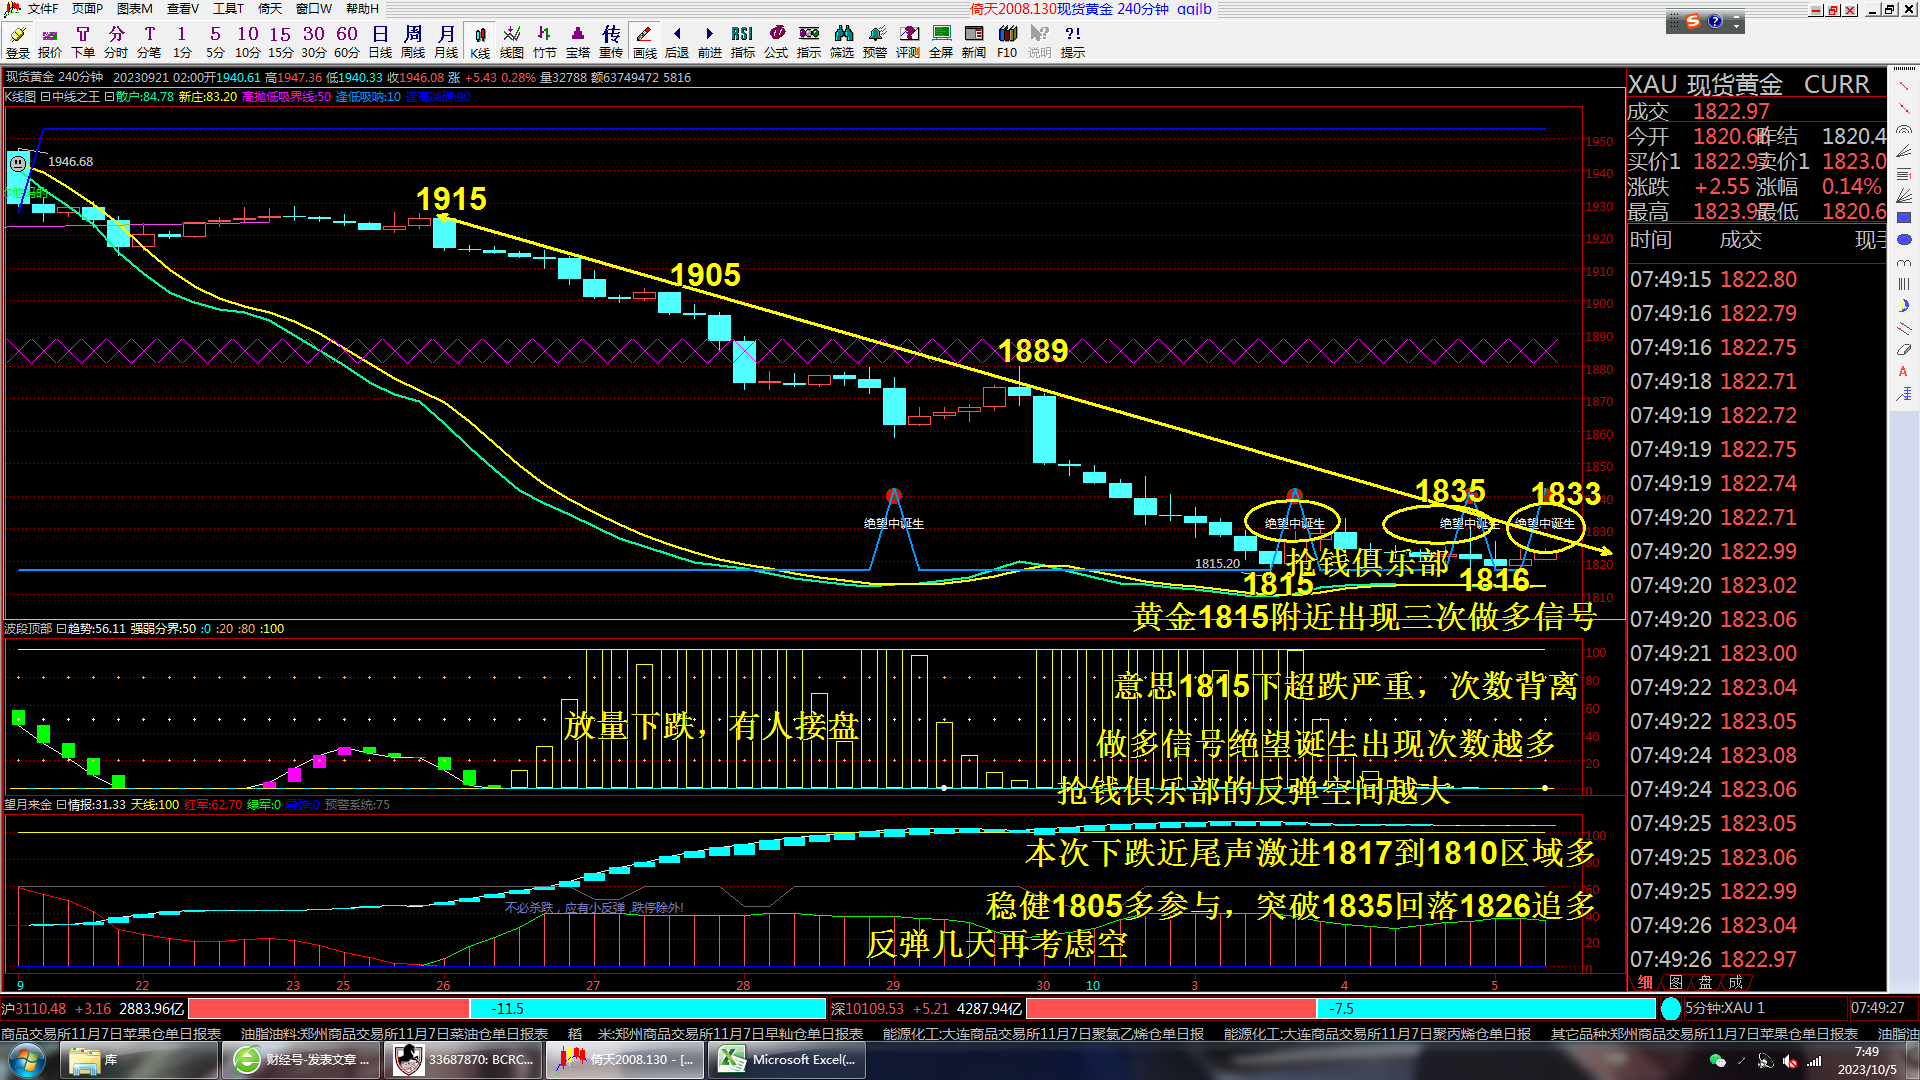Screen dimensions: 1920x1080
Task: Open the 工具T menu
Action: coord(230,9)
